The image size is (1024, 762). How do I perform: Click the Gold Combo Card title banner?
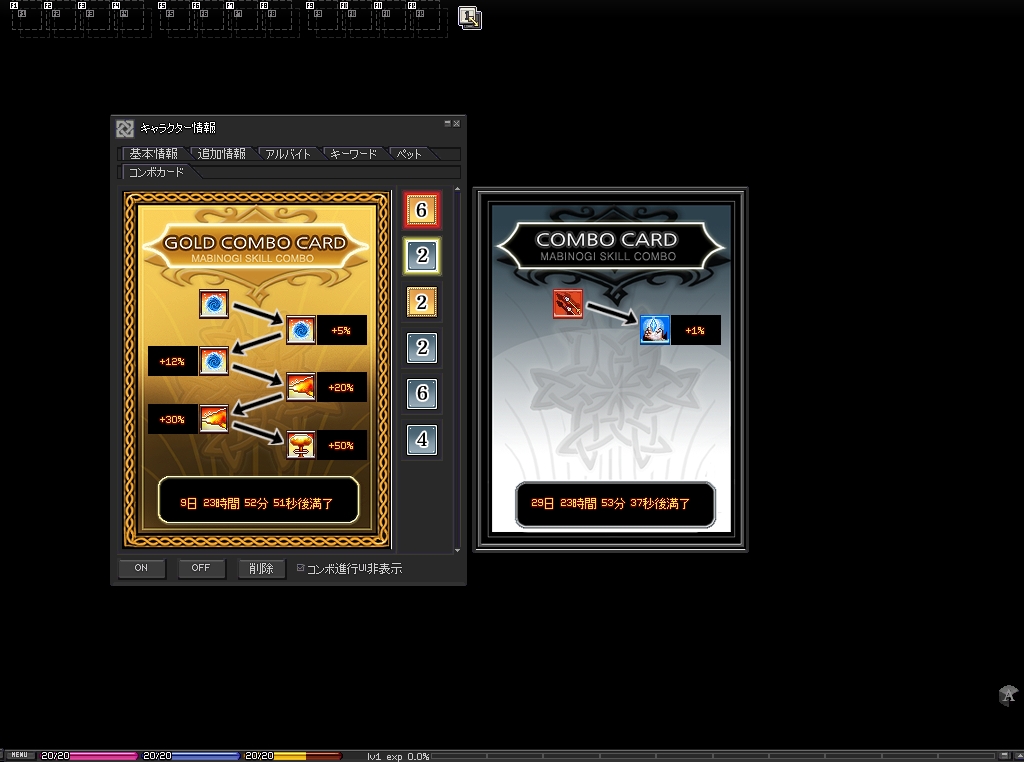pyautogui.click(x=255, y=247)
